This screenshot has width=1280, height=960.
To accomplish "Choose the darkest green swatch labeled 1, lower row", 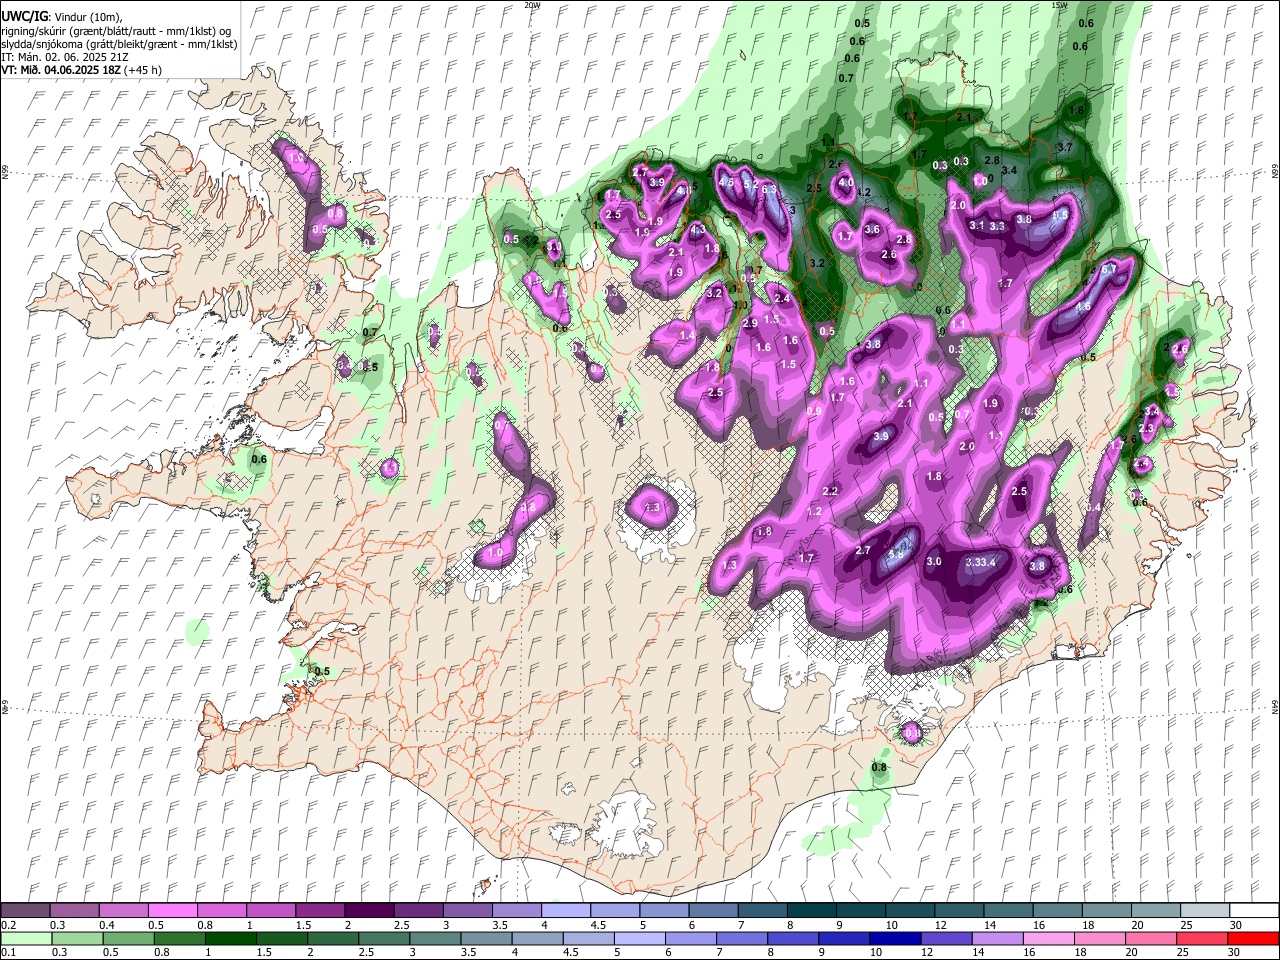I will pos(230,939).
